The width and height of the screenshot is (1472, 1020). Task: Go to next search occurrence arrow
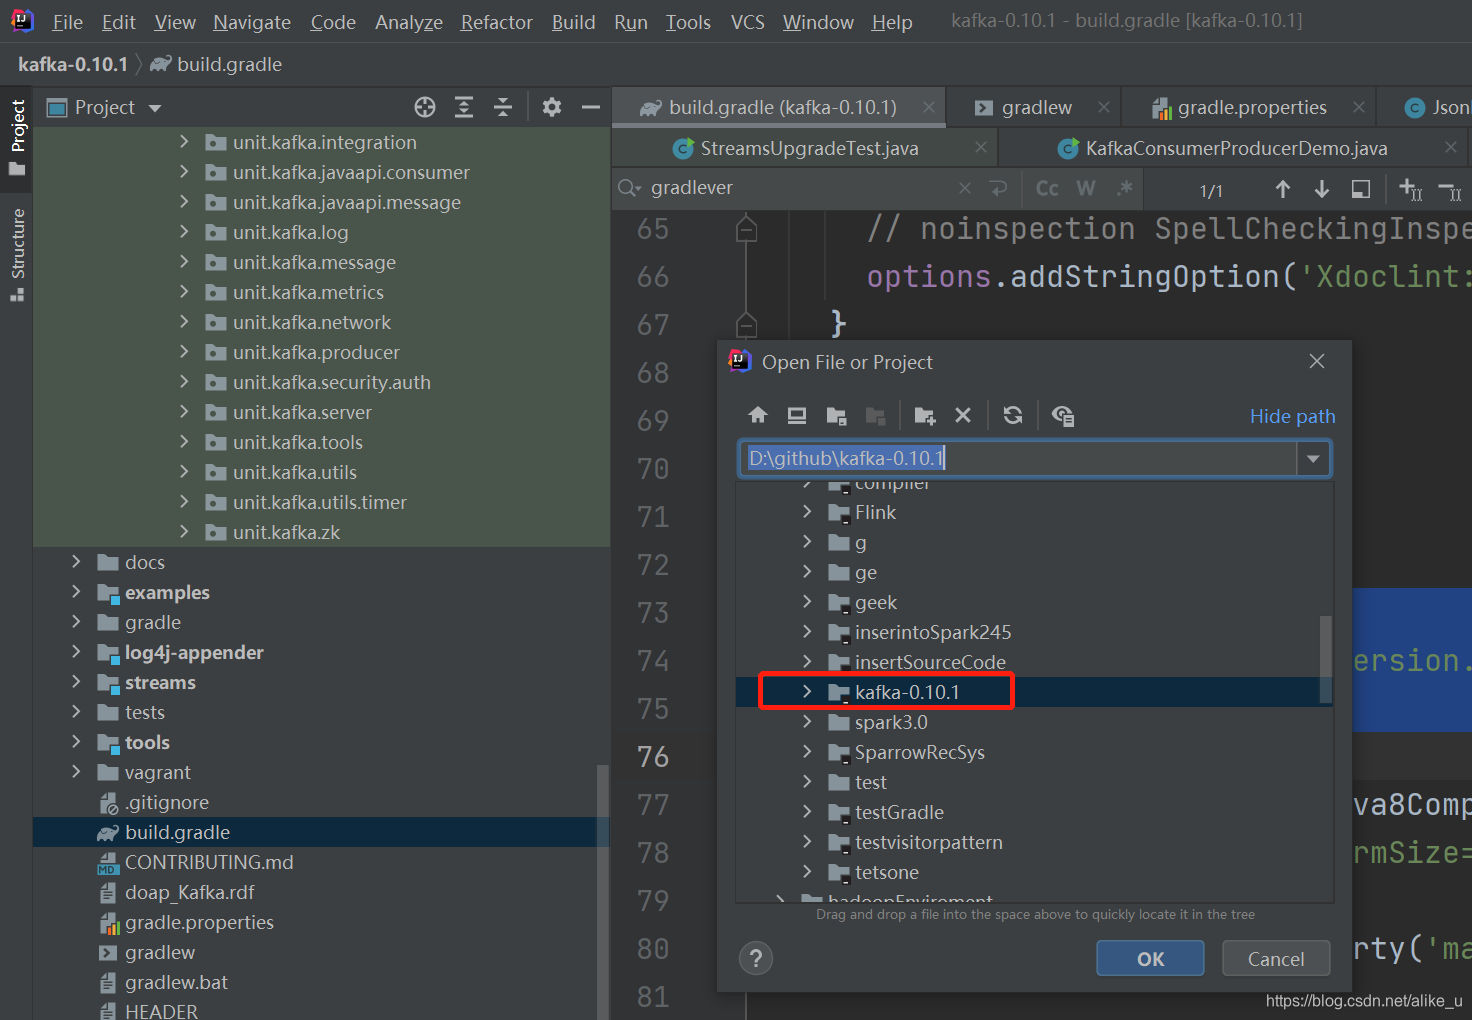[x=1322, y=189]
